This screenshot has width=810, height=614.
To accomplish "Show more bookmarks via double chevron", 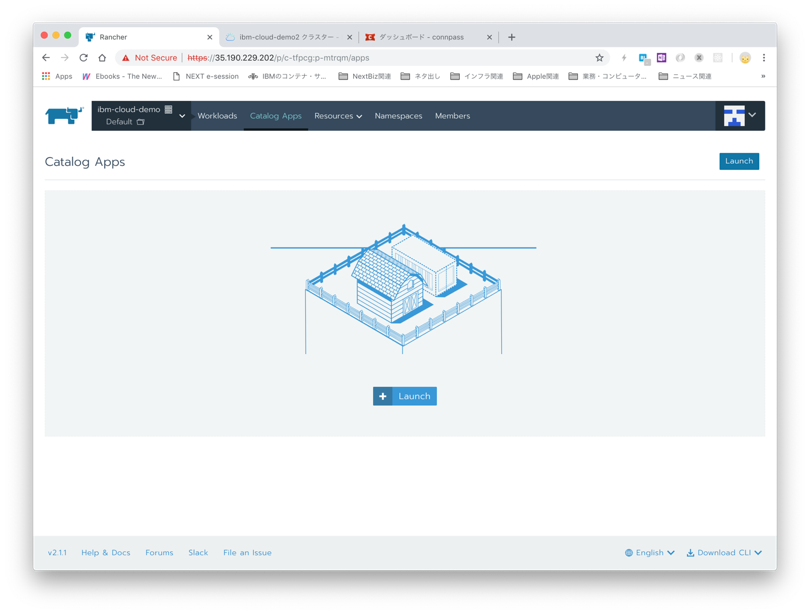I will 763,76.
